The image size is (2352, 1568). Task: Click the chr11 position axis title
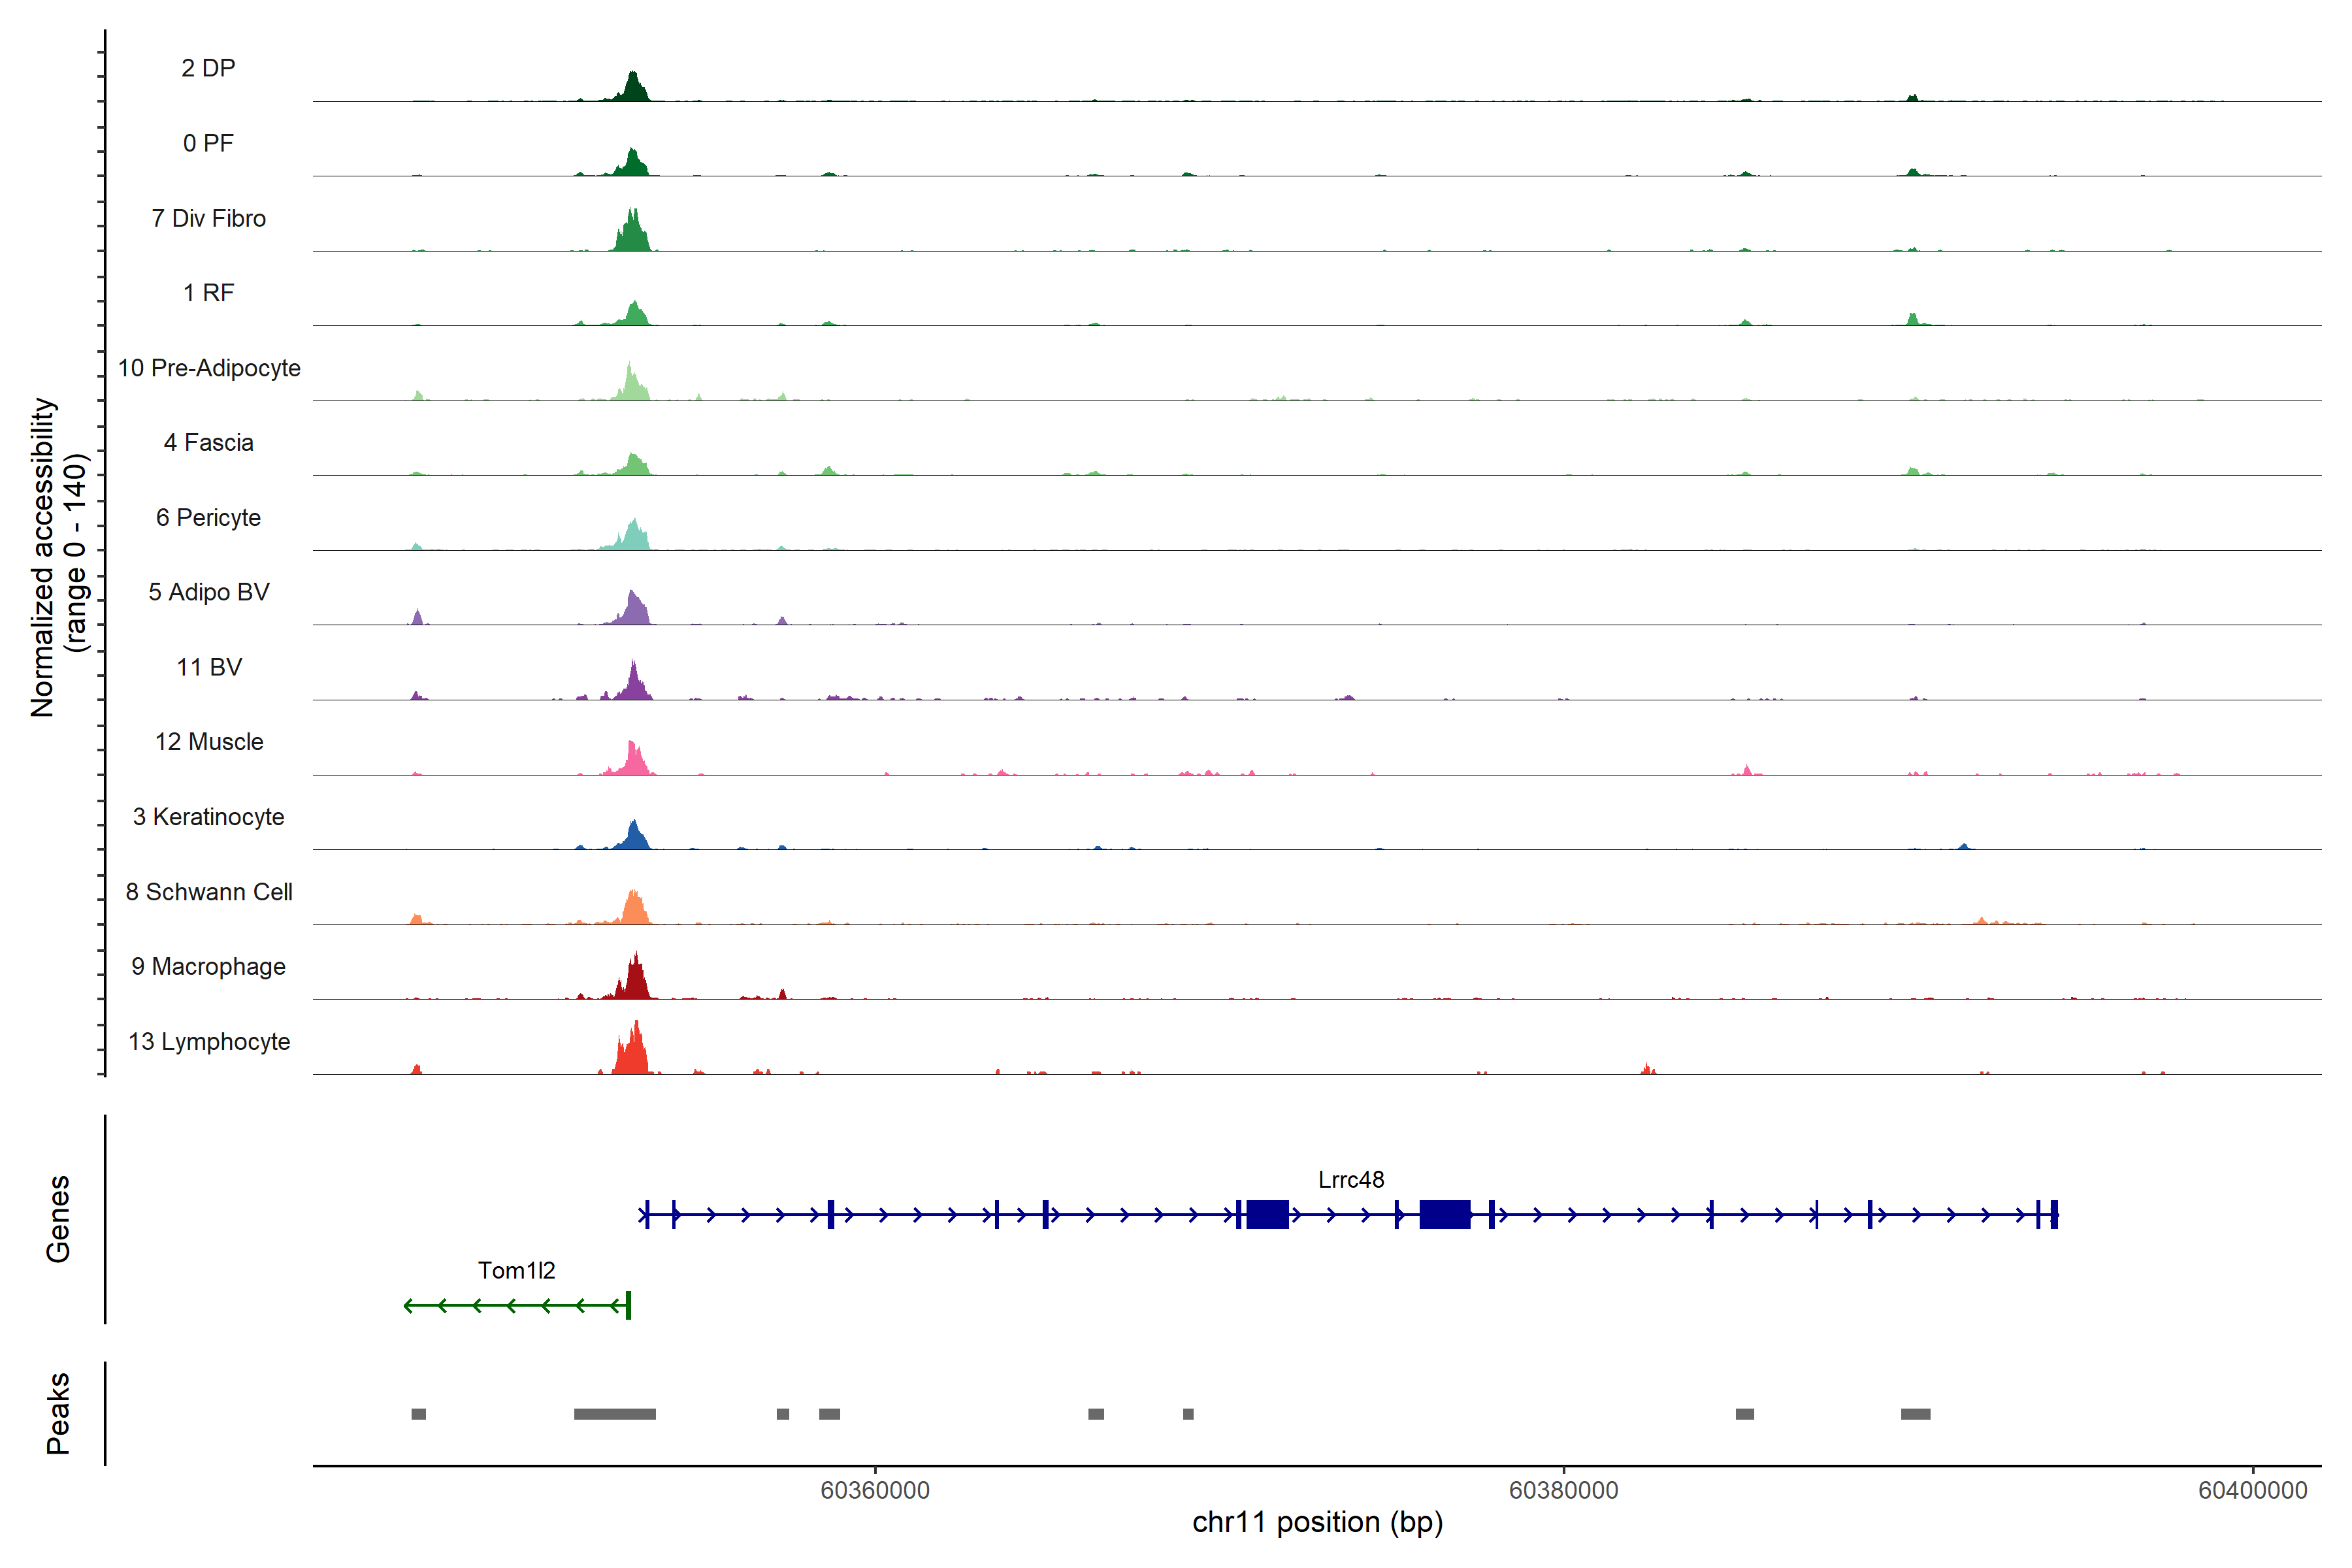tap(1317, 1522)
